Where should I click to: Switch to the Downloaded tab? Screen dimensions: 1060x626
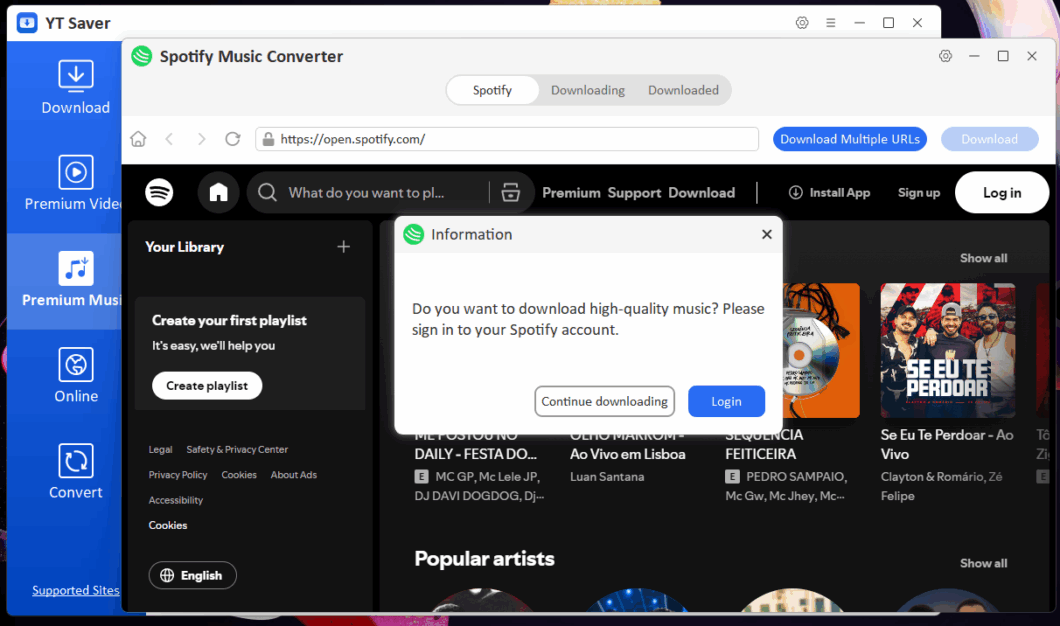click(683, 90)
